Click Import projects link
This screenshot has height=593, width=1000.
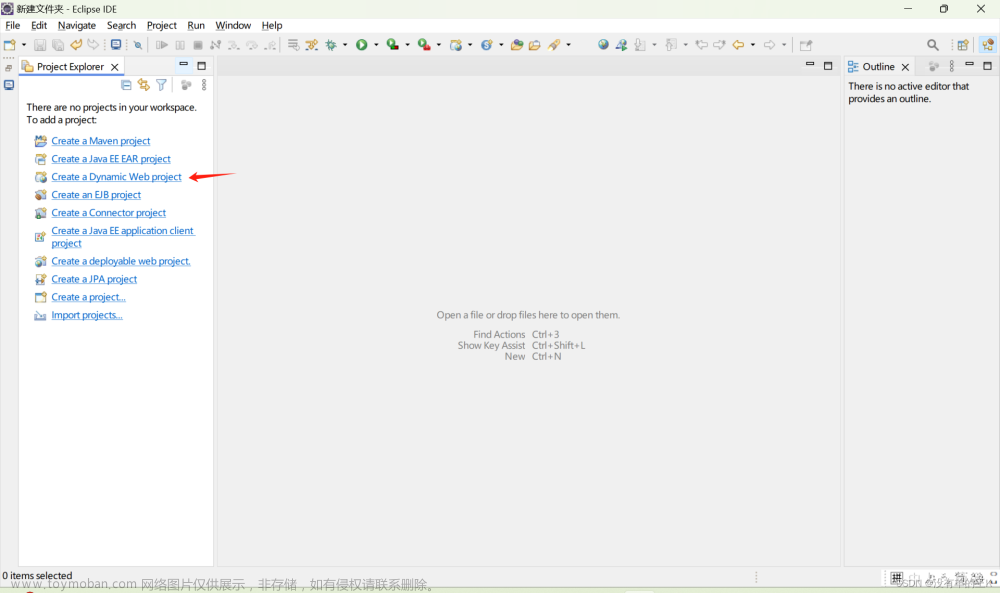coord(87,315)
